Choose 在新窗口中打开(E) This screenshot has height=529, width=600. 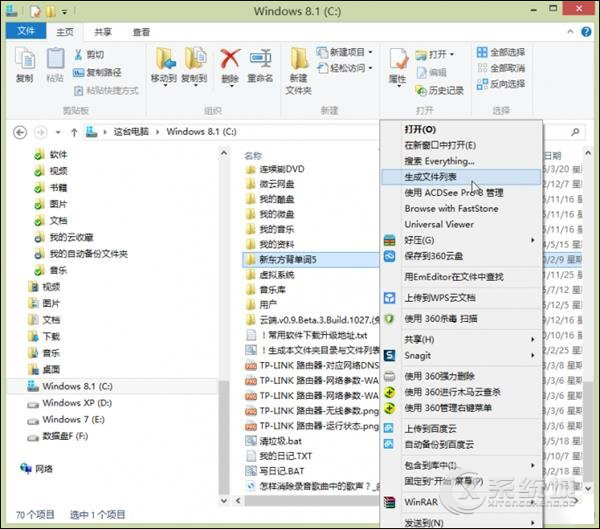461,145
